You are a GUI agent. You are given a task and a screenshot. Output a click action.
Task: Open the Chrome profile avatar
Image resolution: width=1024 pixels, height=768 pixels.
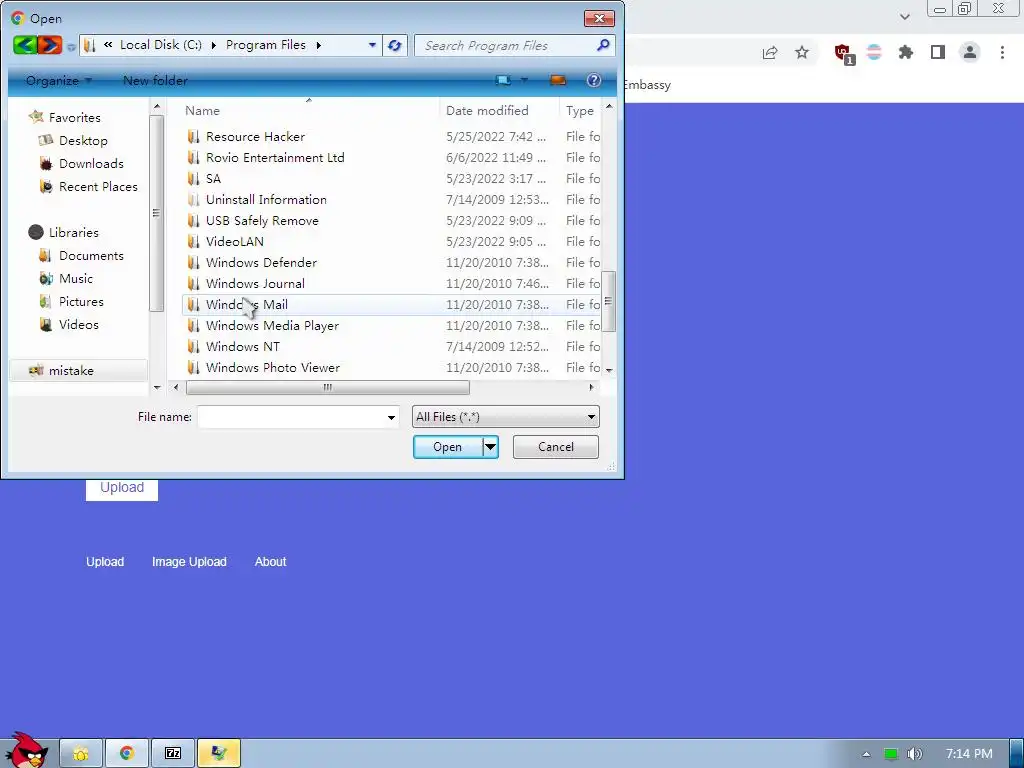pyautogui.click(x=970, y=52)
